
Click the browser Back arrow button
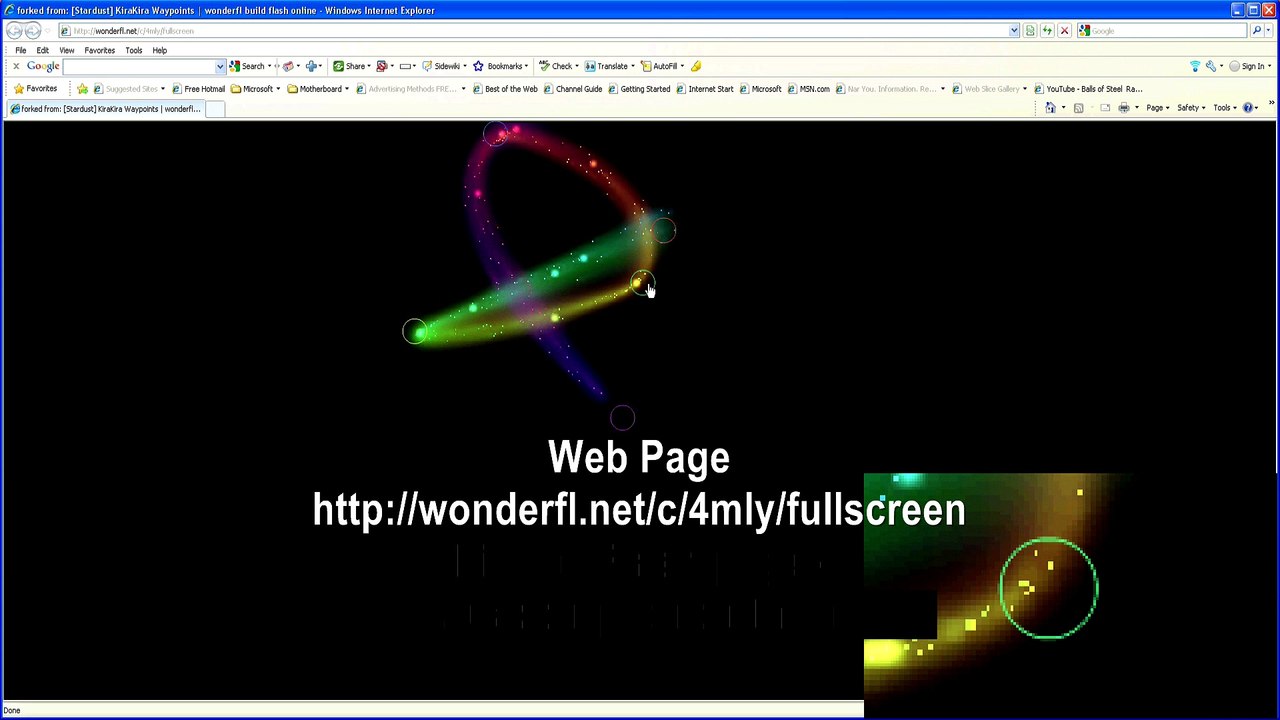point(14,31)
